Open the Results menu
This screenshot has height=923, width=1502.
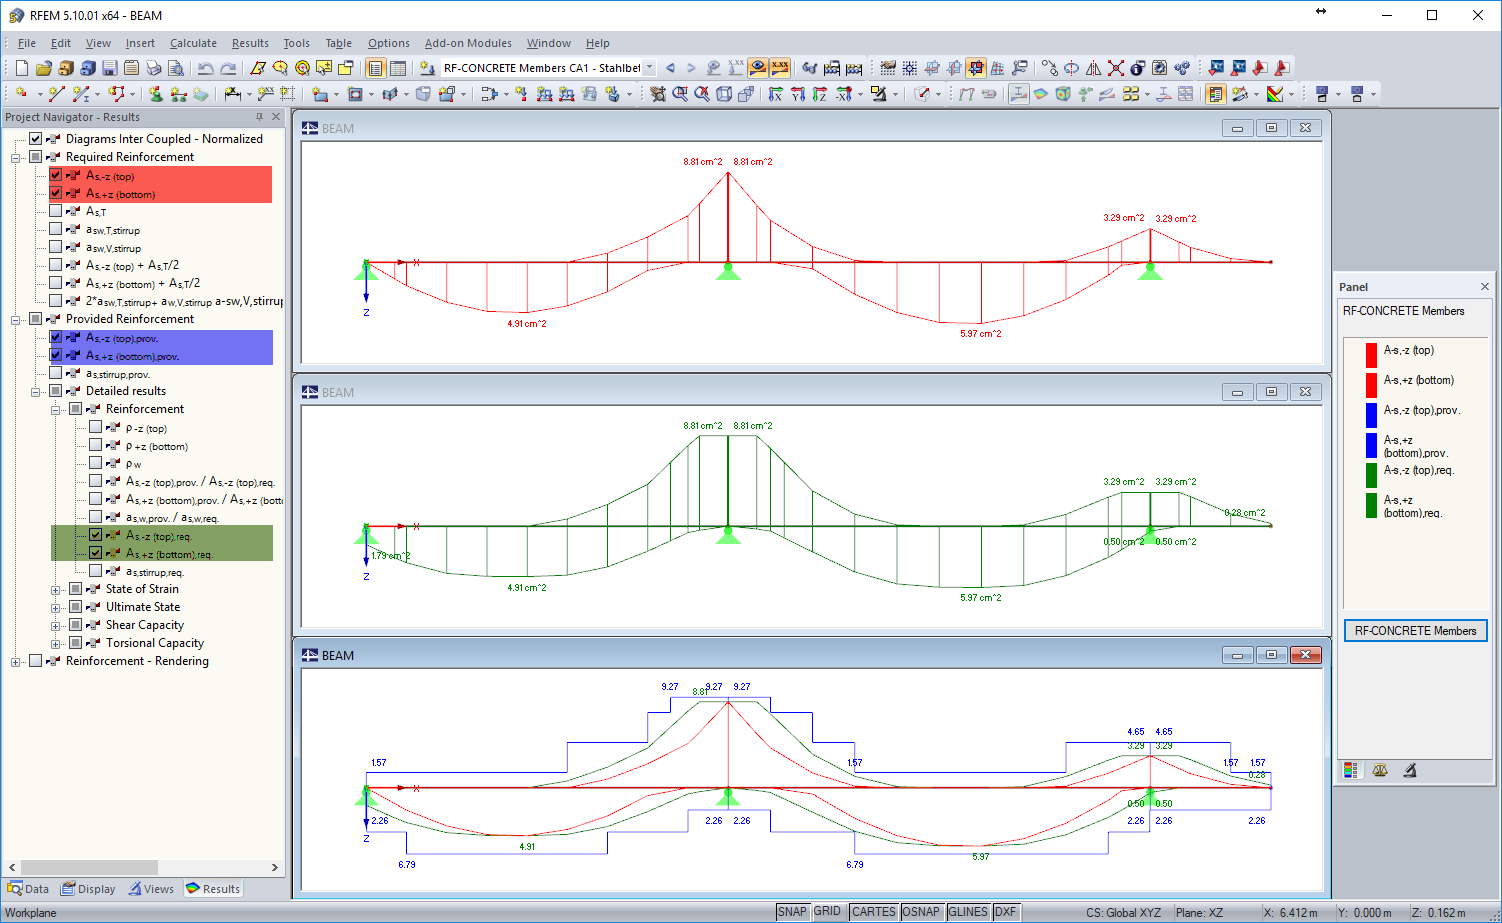coord(250,43)
